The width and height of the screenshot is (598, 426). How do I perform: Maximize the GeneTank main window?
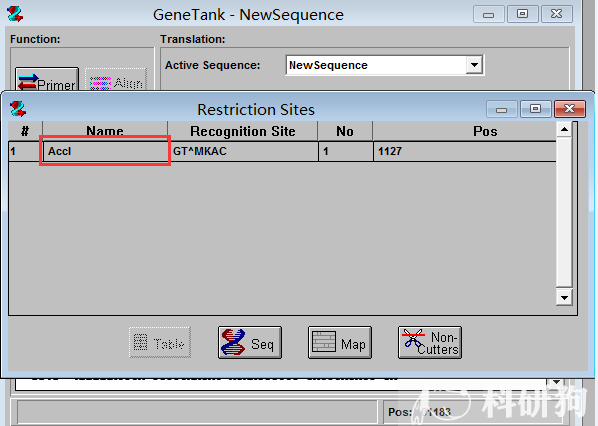pos(522,14)
